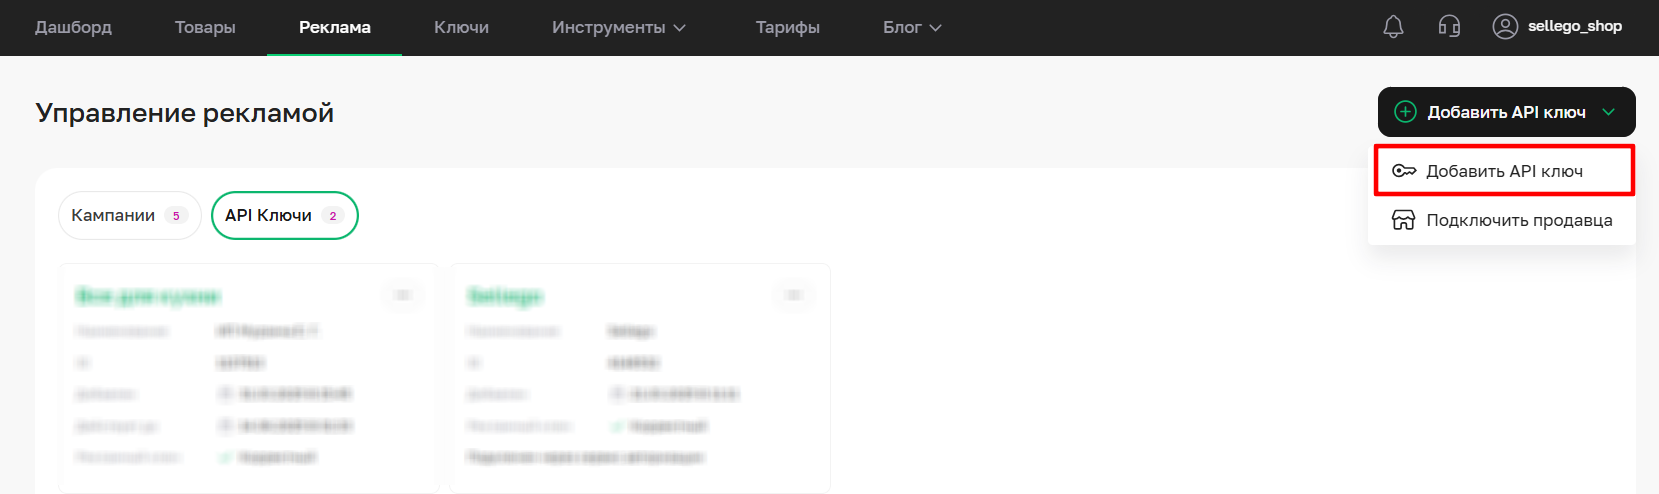
Task: Open the first API key card's green title
Action: [148, 296]
